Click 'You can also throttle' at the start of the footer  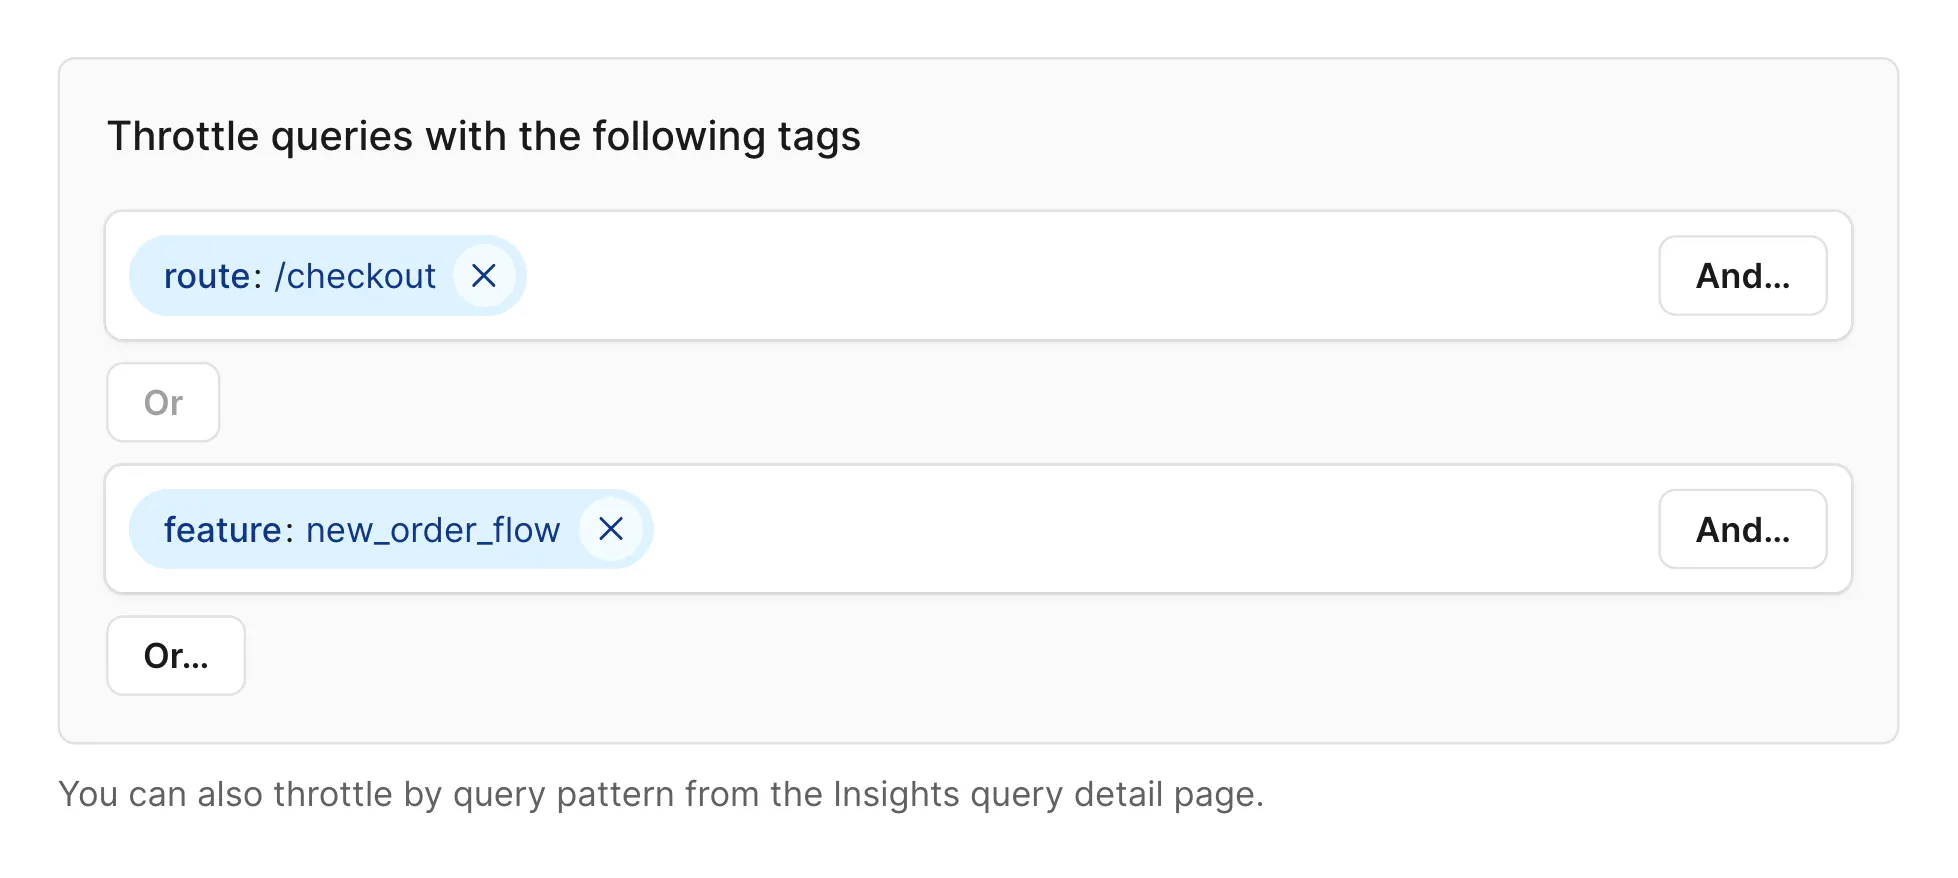[225, 794]
